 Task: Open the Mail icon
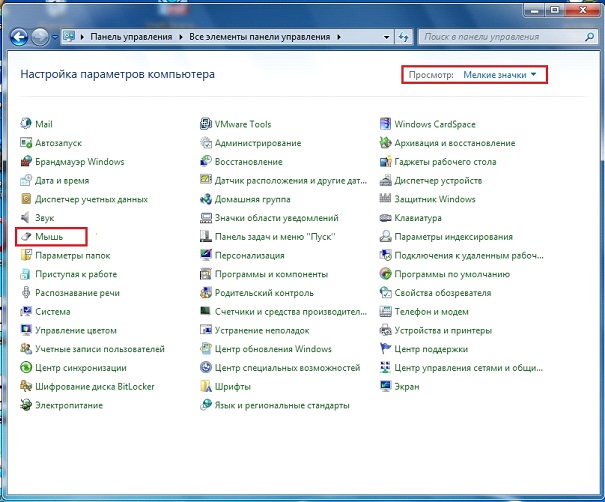click(x=26, y=124)
